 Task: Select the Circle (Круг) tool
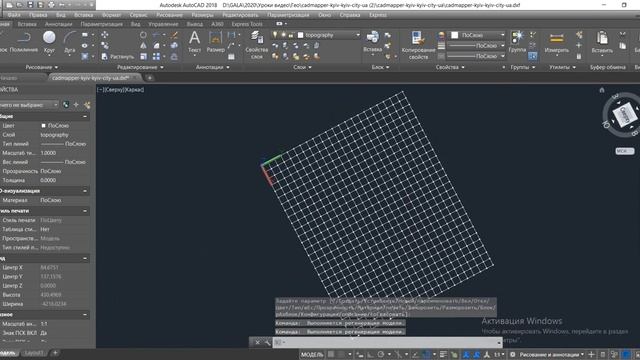(49, 42)
